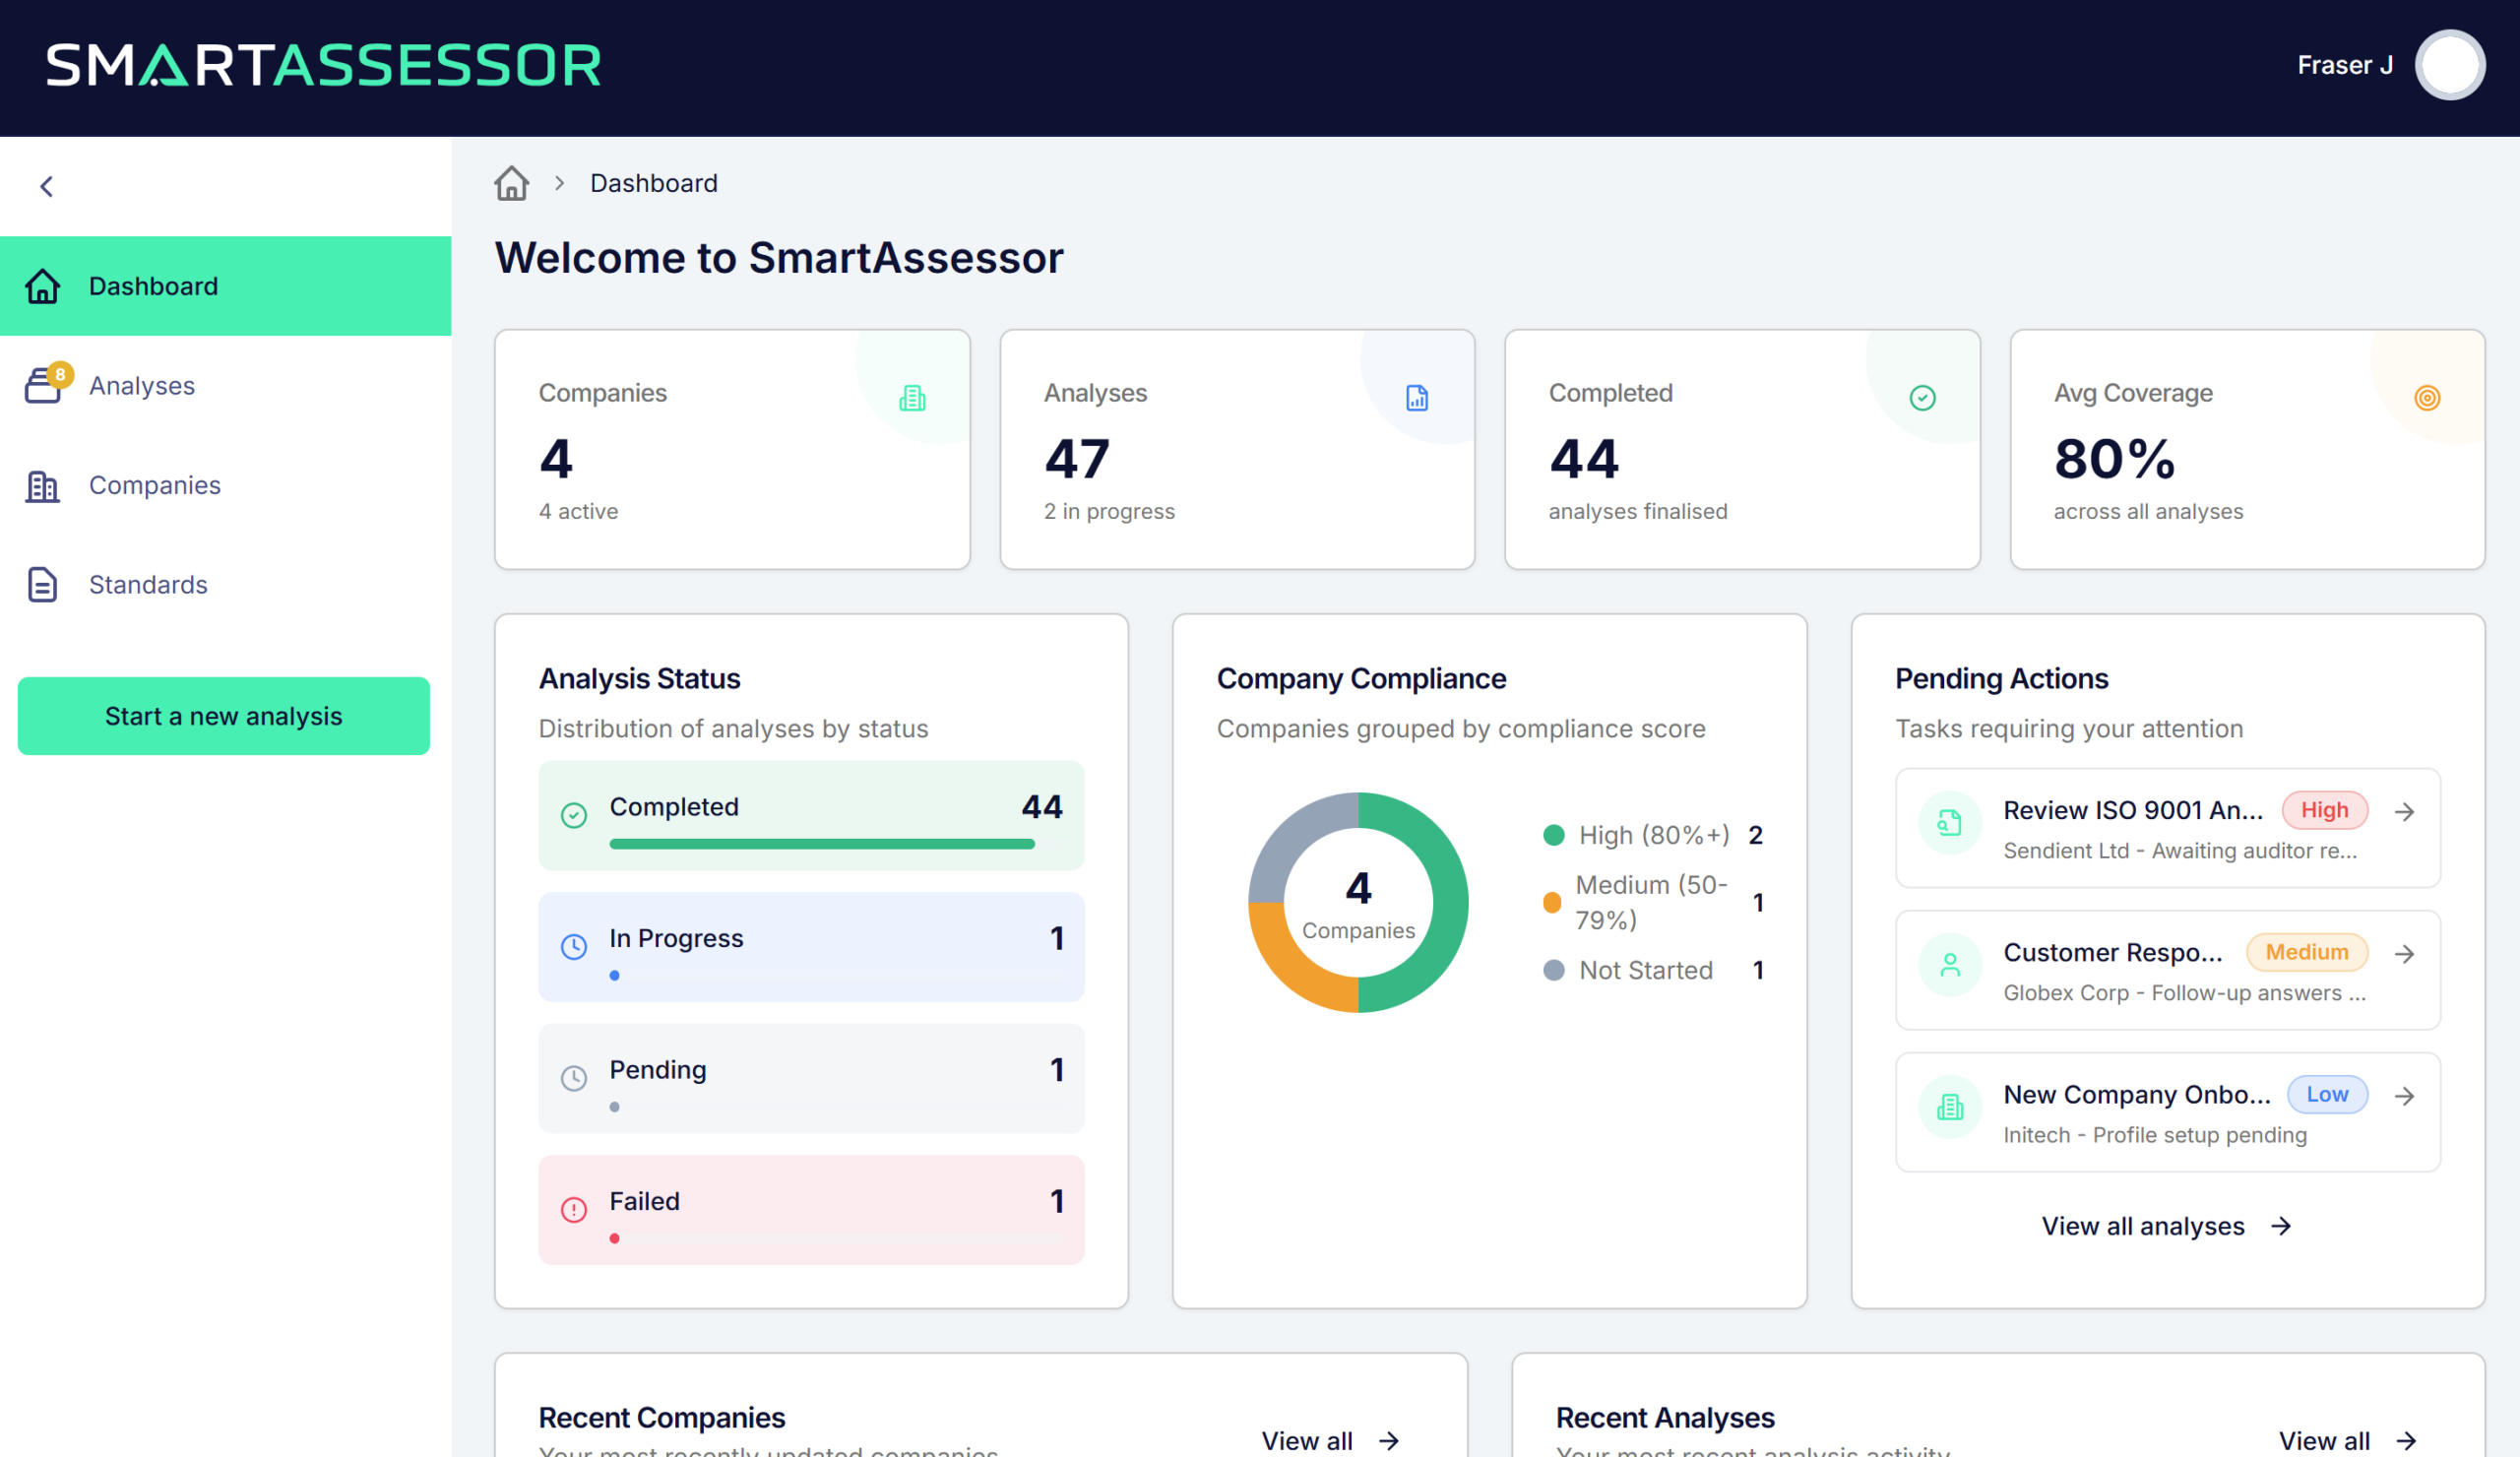
Task: Click the home breadcrumb icon
Action: 511,184
